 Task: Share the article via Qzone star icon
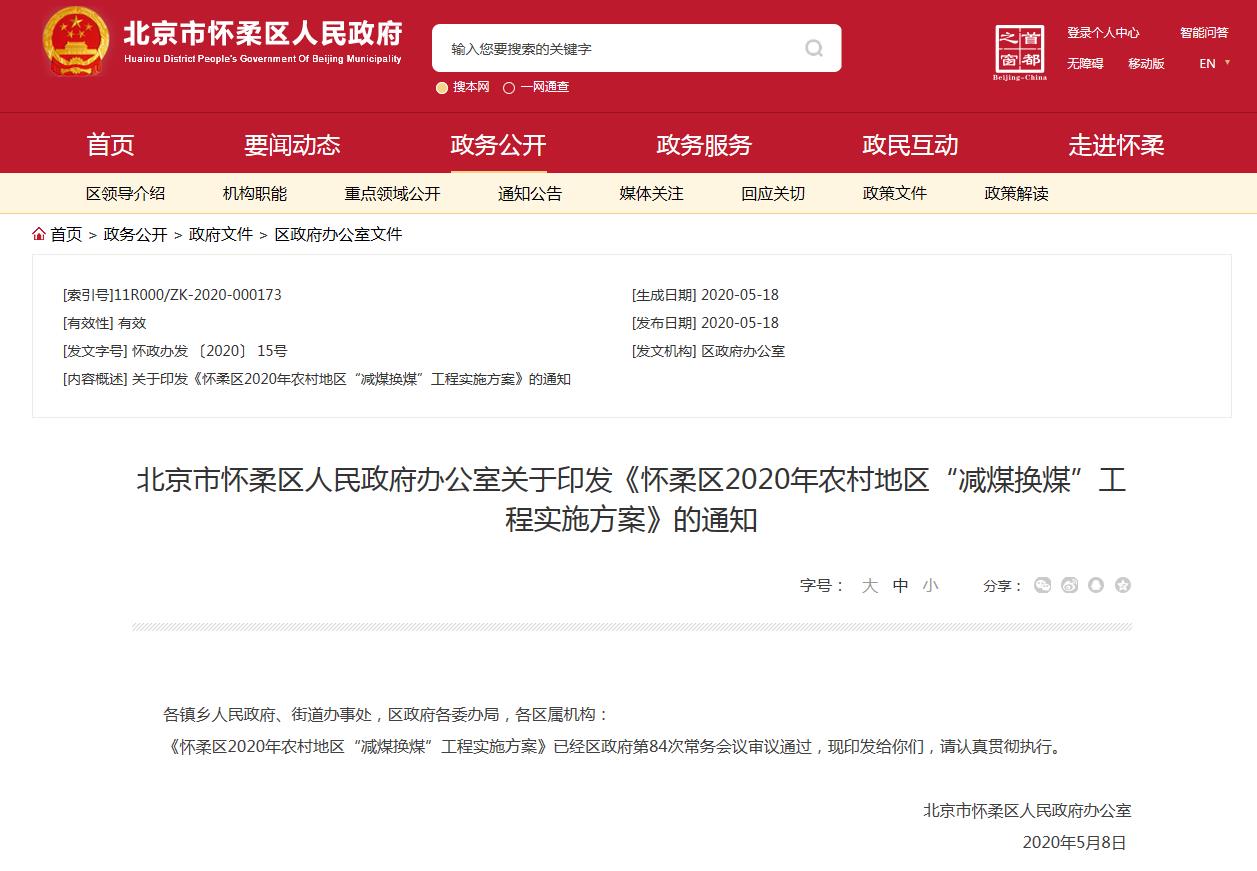(x=1123, y=585)
